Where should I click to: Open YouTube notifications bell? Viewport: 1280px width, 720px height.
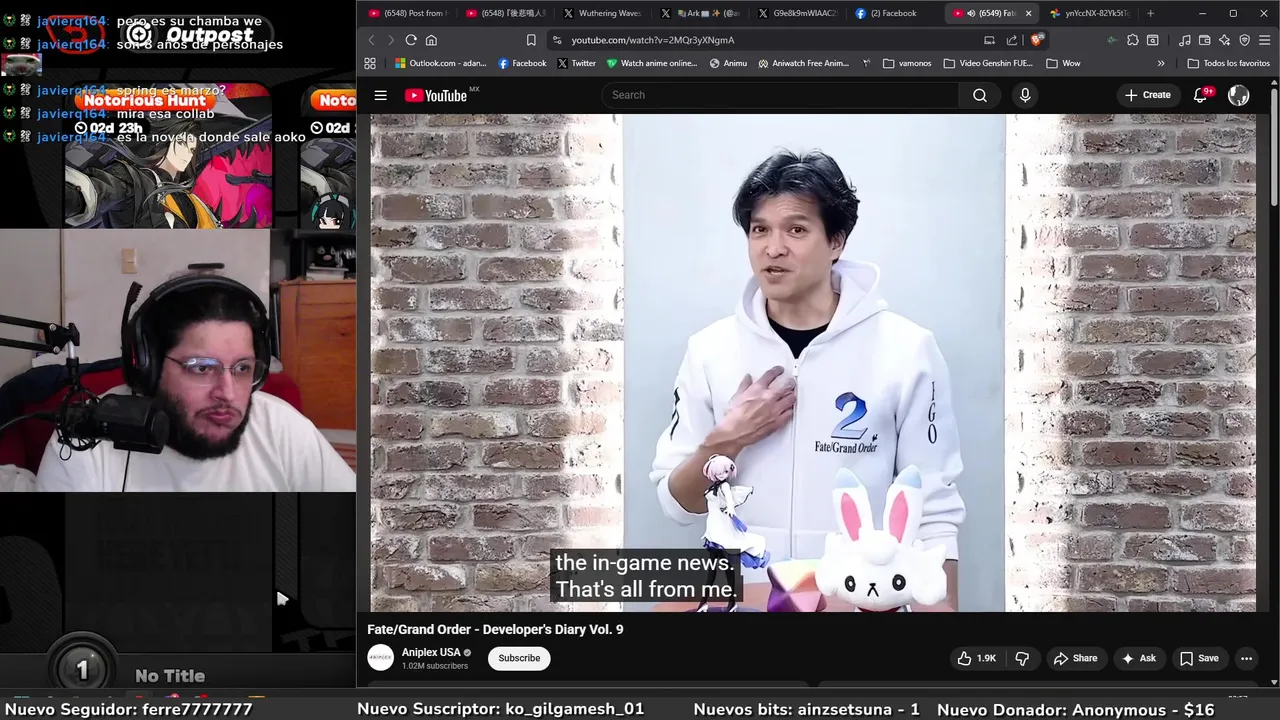1201,95
